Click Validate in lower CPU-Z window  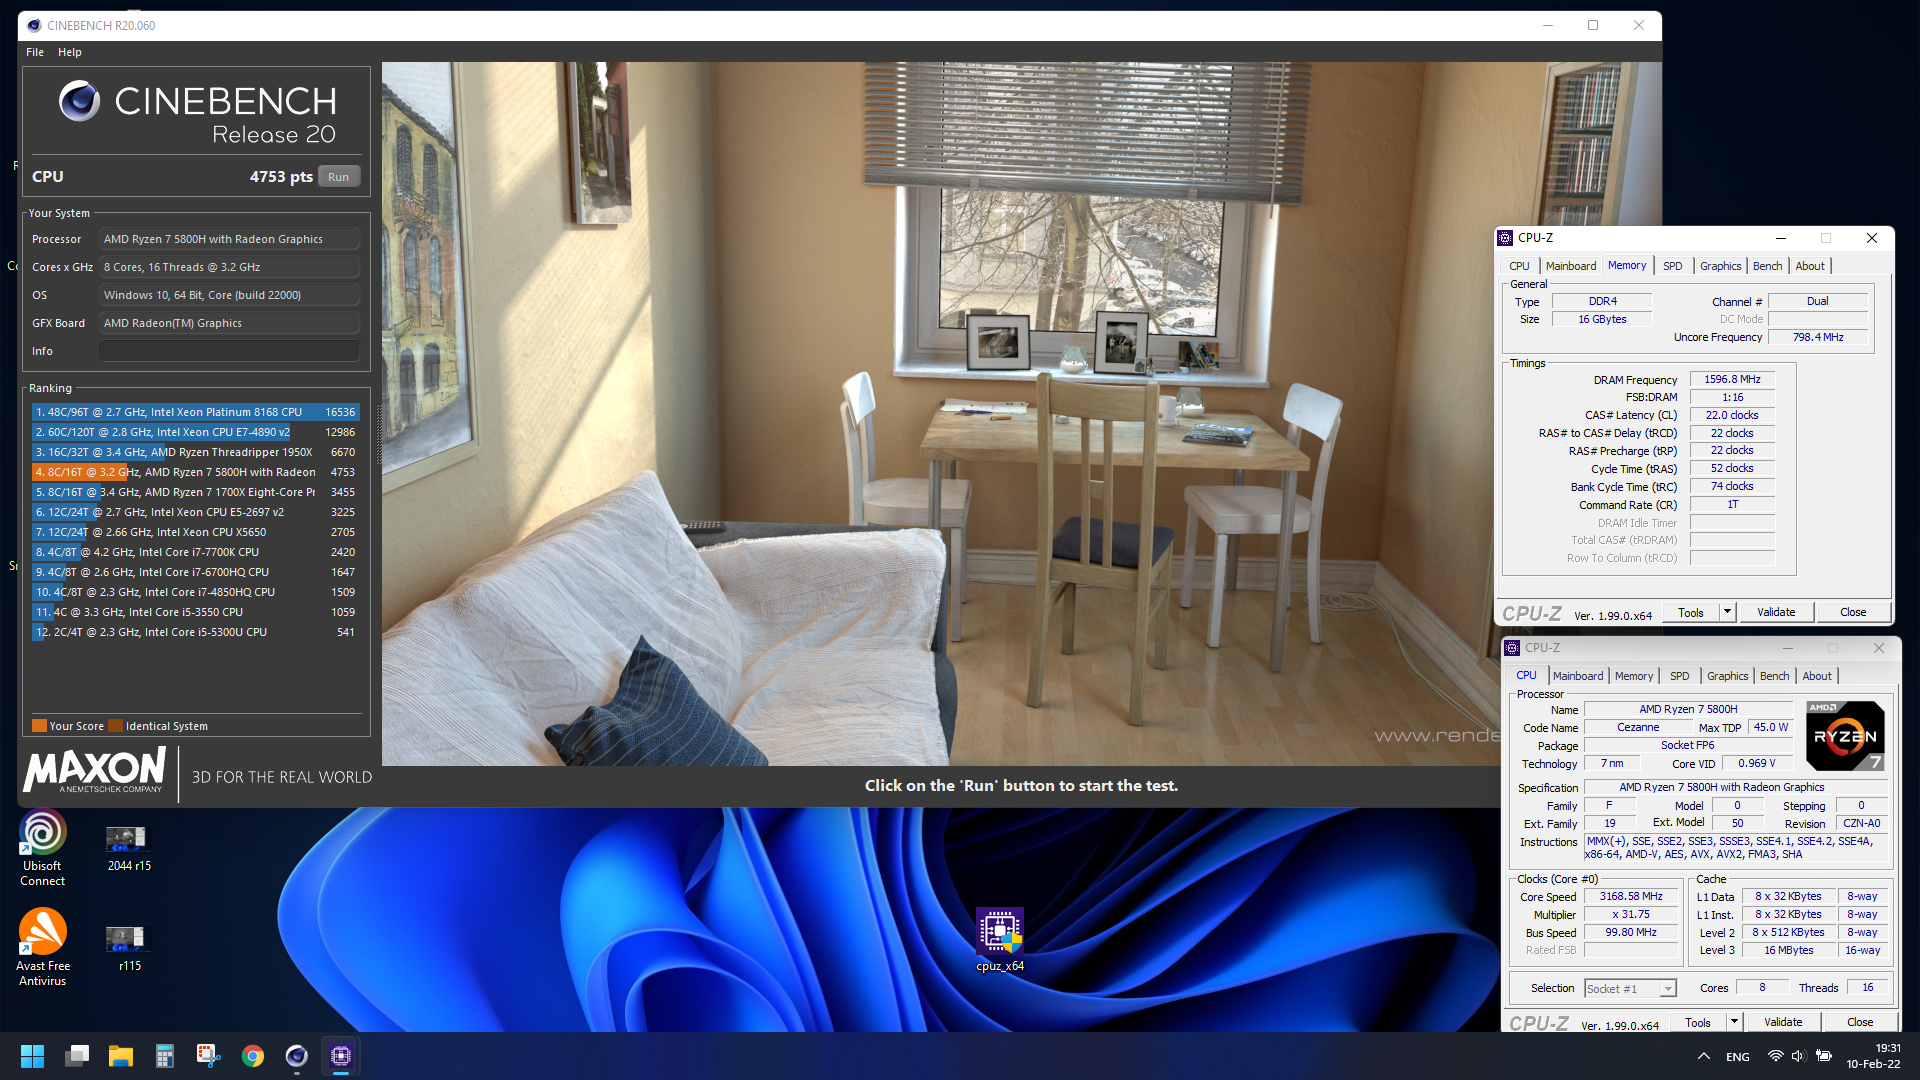(x=1783, y=1023)
